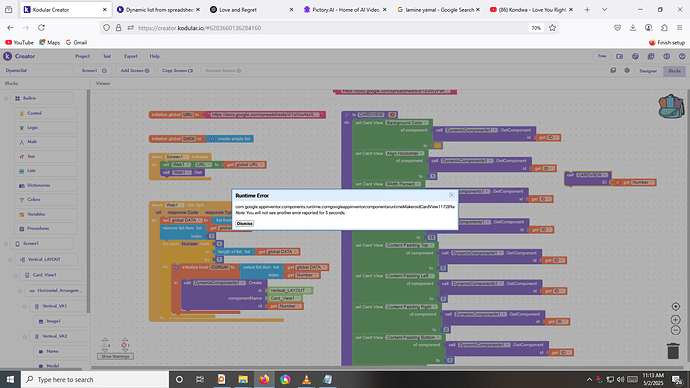Open the Background Color property dropdown block

(407, 123)
